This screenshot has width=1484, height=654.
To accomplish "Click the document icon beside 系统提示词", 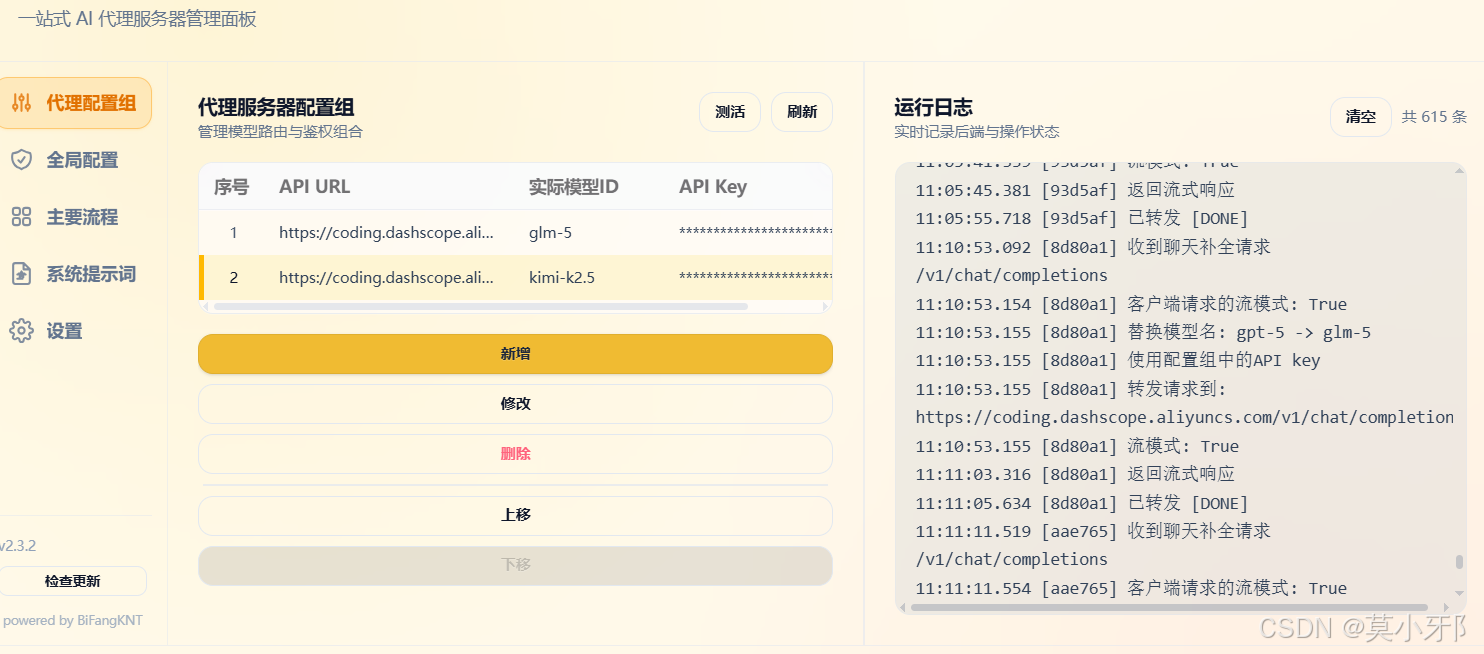I will pyautogui.click(x=21, y=274).
